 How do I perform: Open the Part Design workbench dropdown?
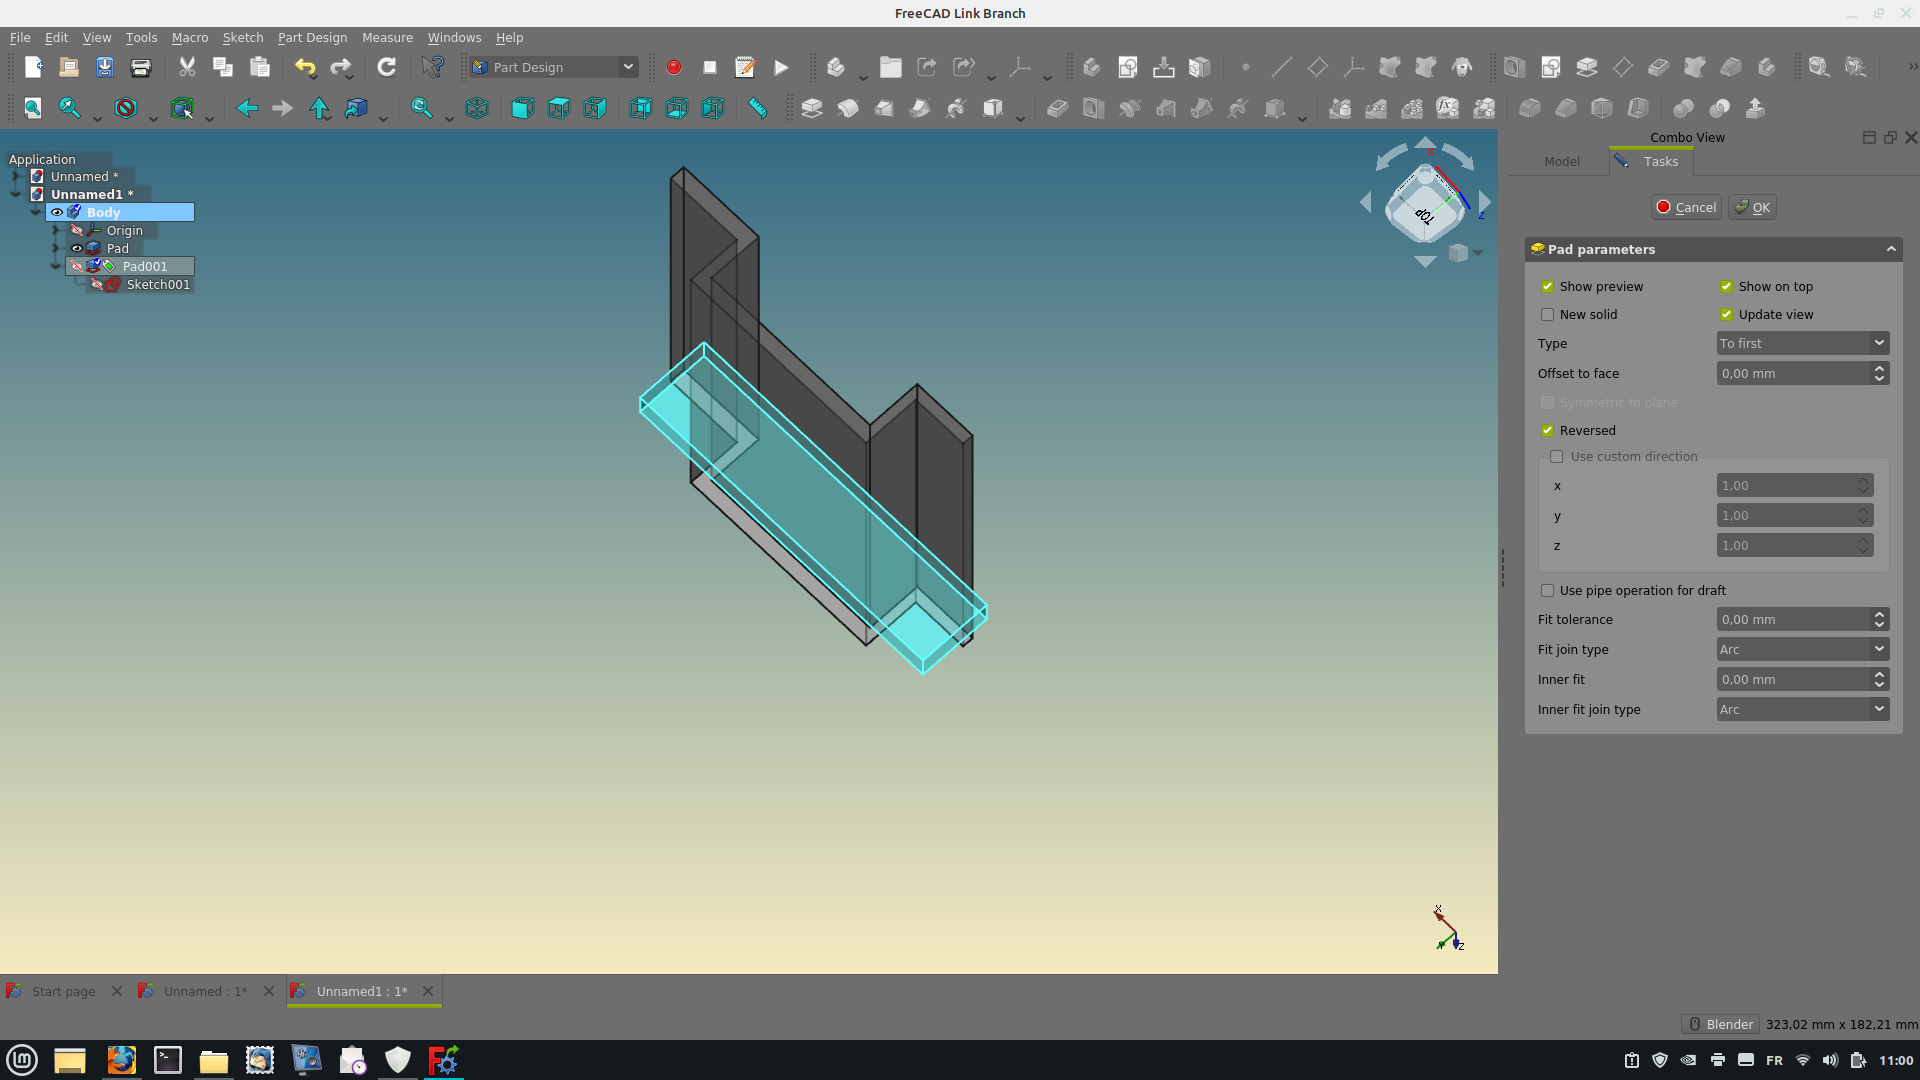point(554,67)
